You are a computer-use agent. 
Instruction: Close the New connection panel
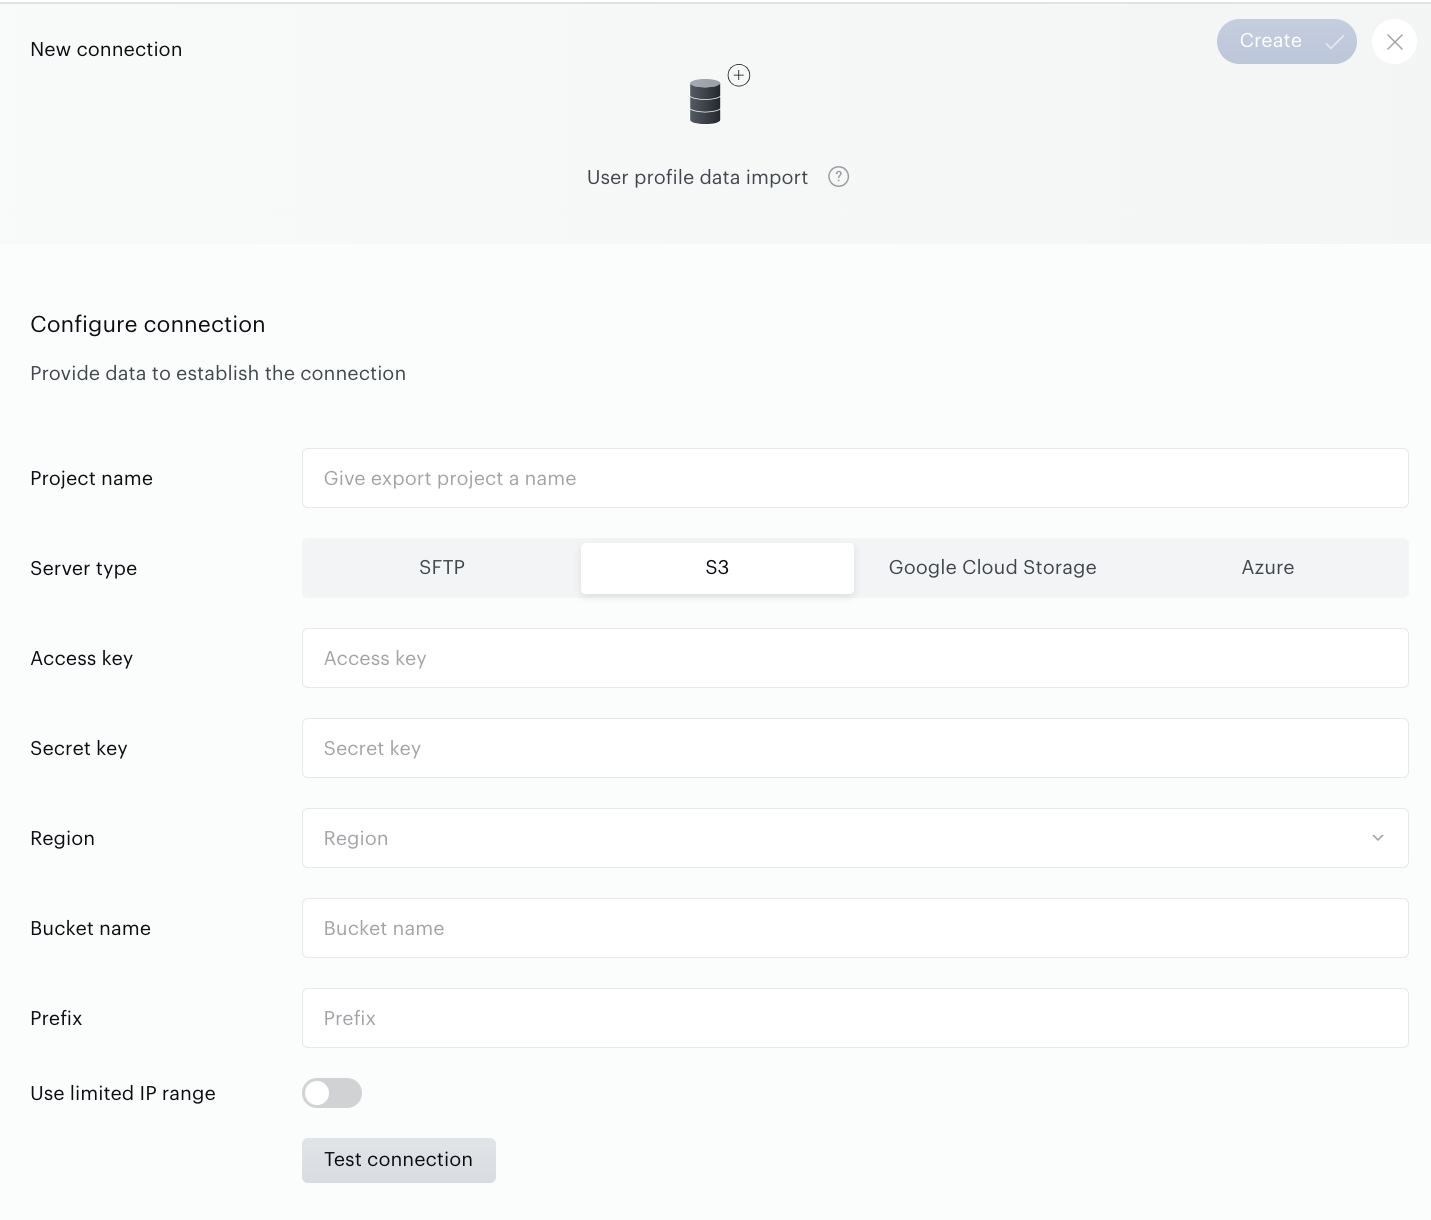click(x=1394, y=42)
